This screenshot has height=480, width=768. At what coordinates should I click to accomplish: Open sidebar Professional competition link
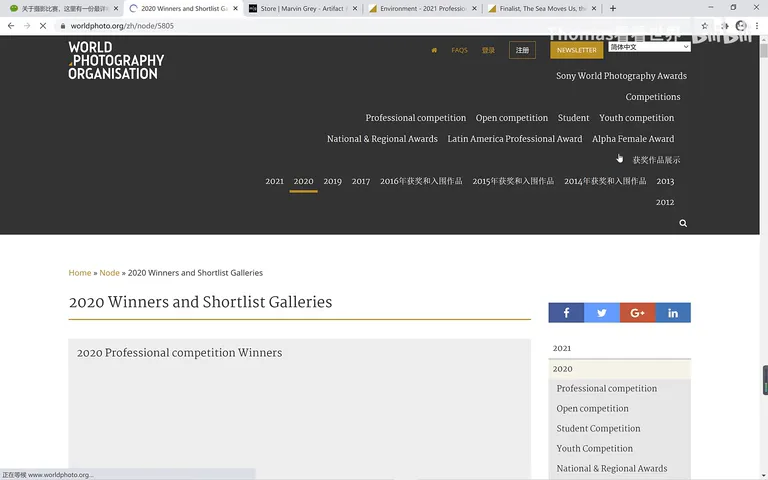click(x=606, y=388)
